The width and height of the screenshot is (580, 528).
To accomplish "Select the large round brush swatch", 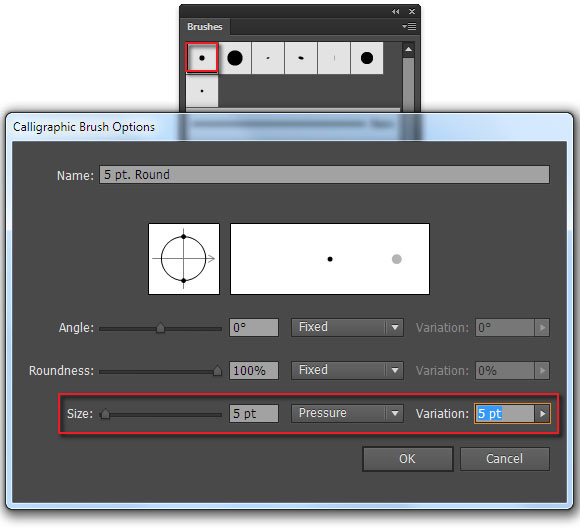I will (x=235, y=58).
